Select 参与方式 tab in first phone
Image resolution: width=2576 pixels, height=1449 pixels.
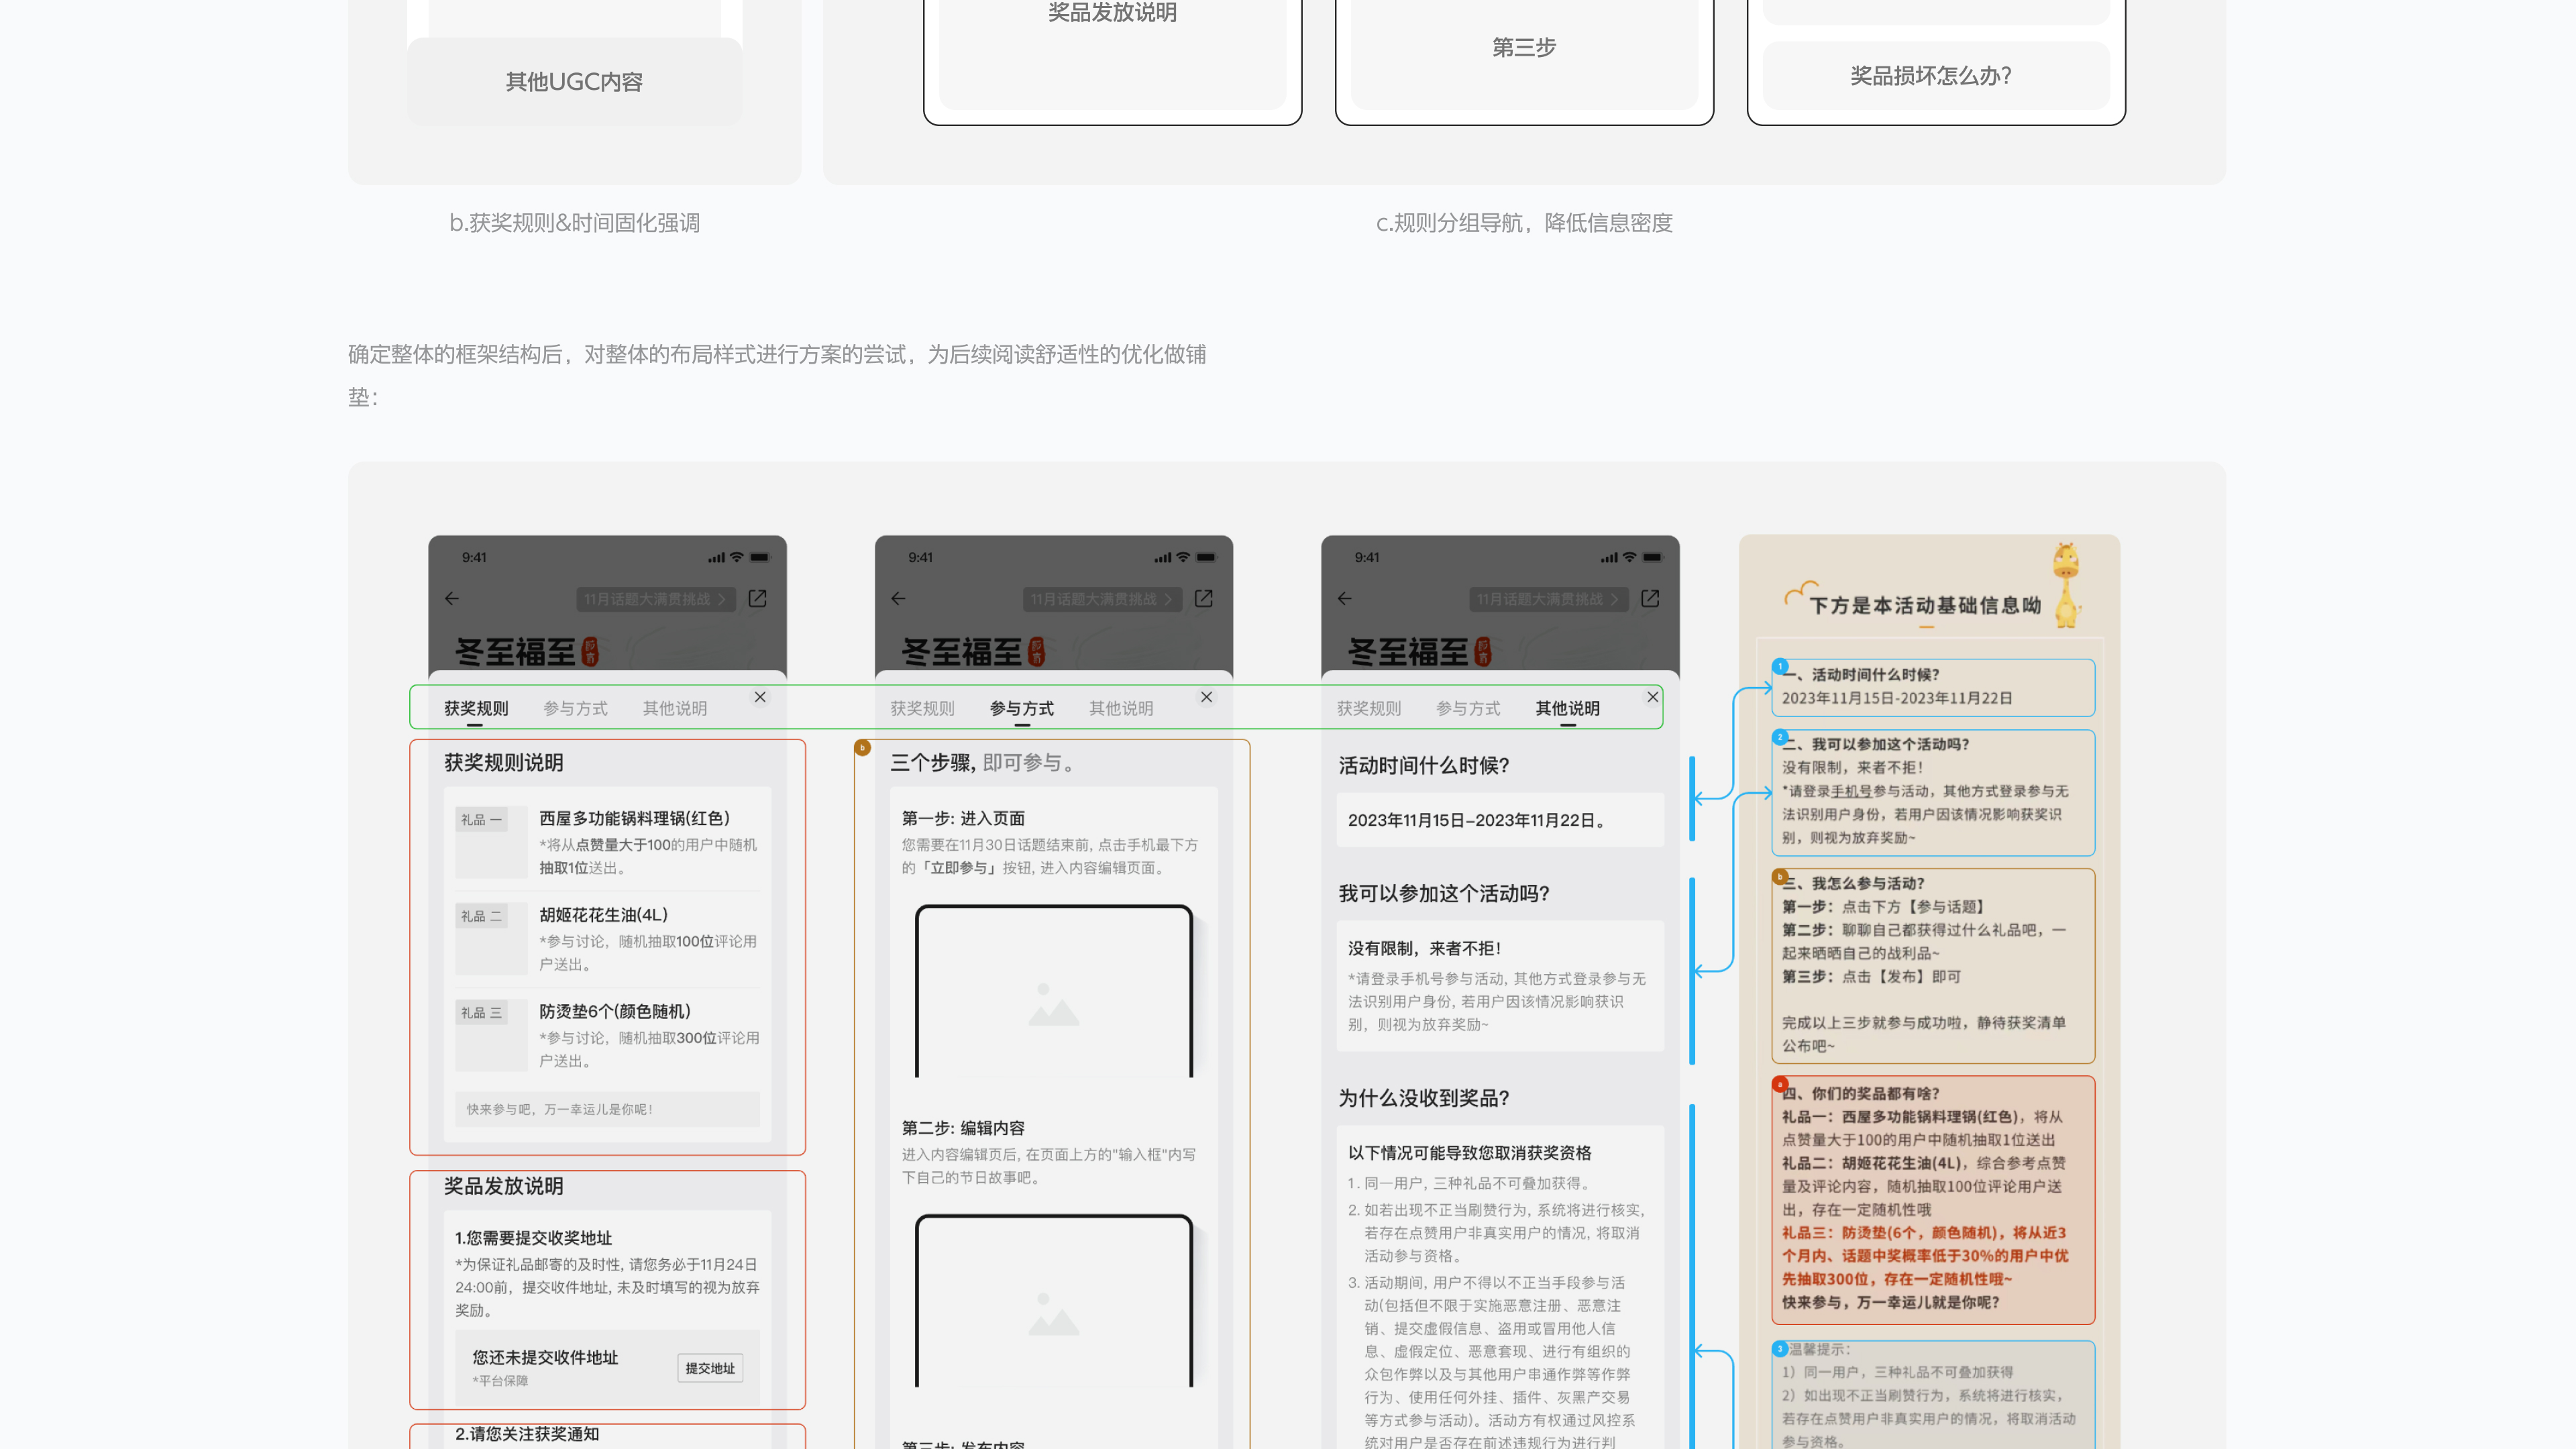[x=575, y=708]
